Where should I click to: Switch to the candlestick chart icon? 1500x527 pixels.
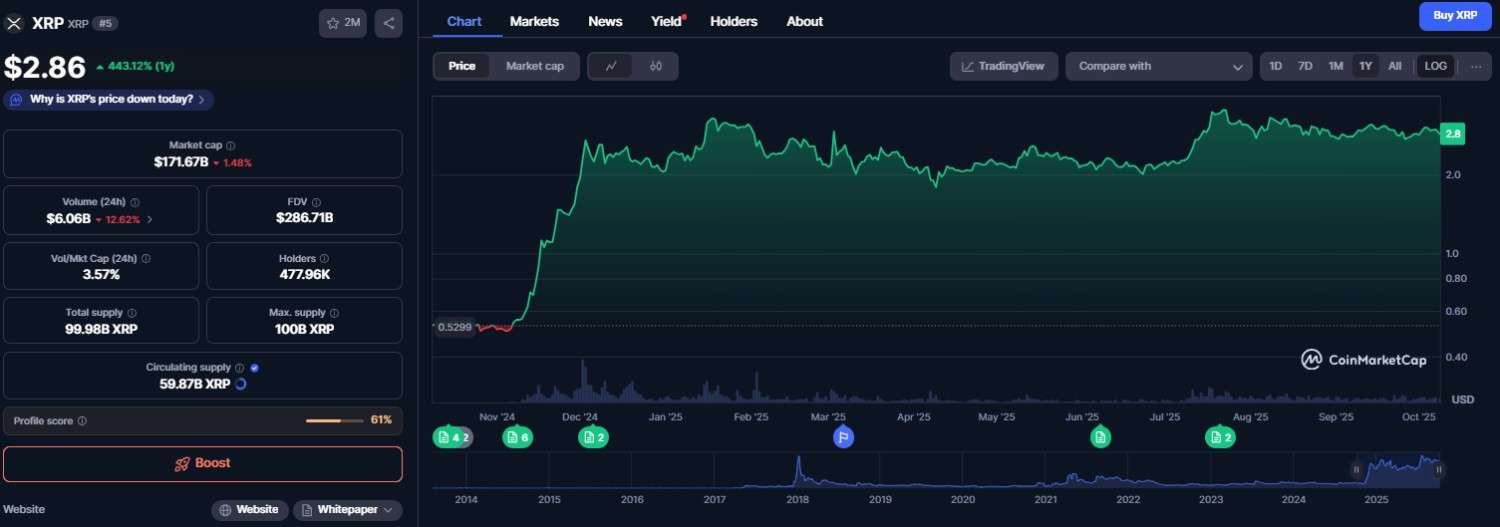point(656,66)
